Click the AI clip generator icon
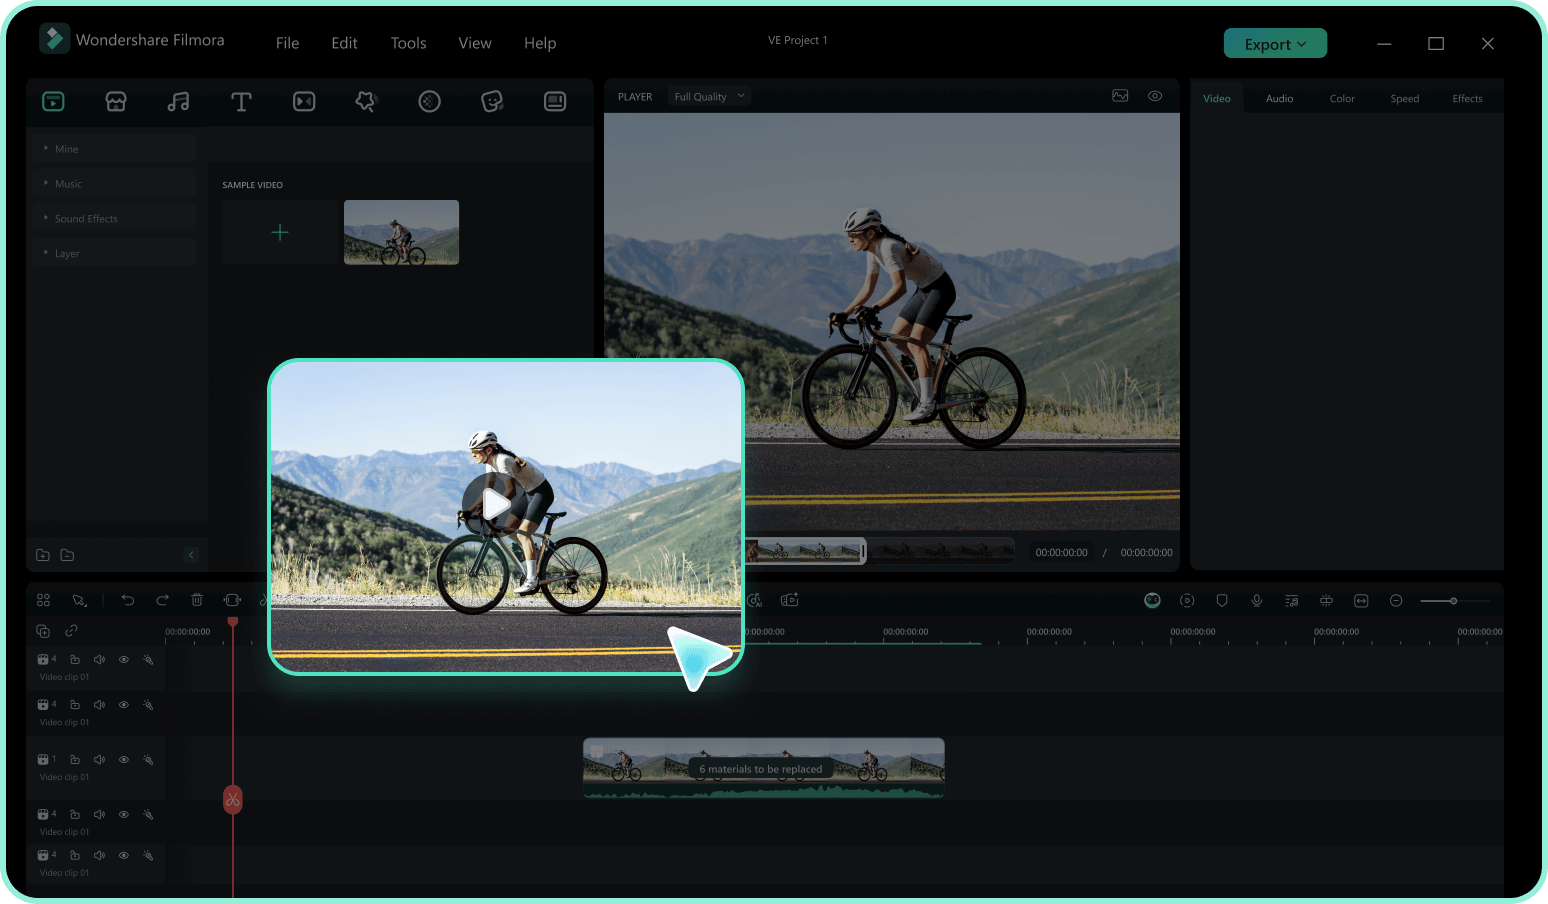Screen dimensions: 1548x904 790,600
